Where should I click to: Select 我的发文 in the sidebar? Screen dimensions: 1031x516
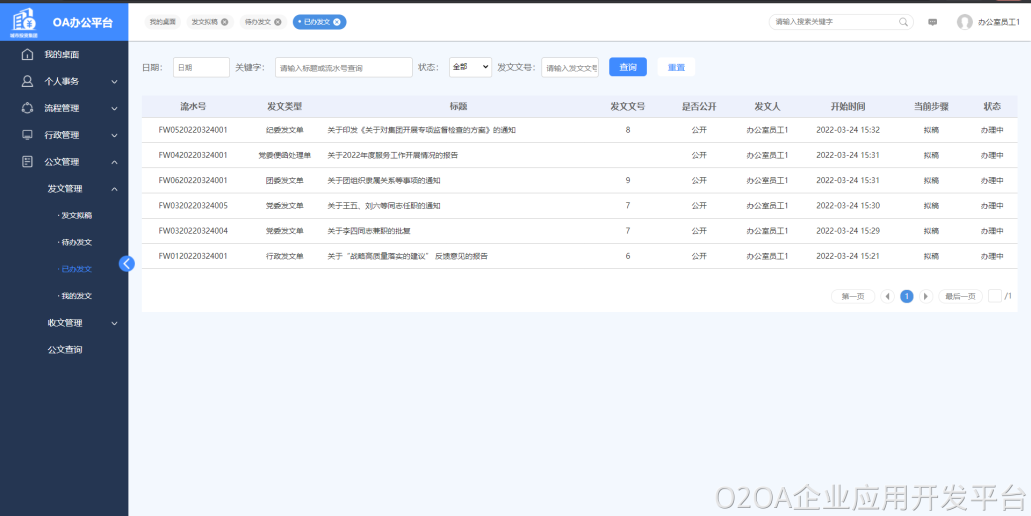tap(76, 296)
